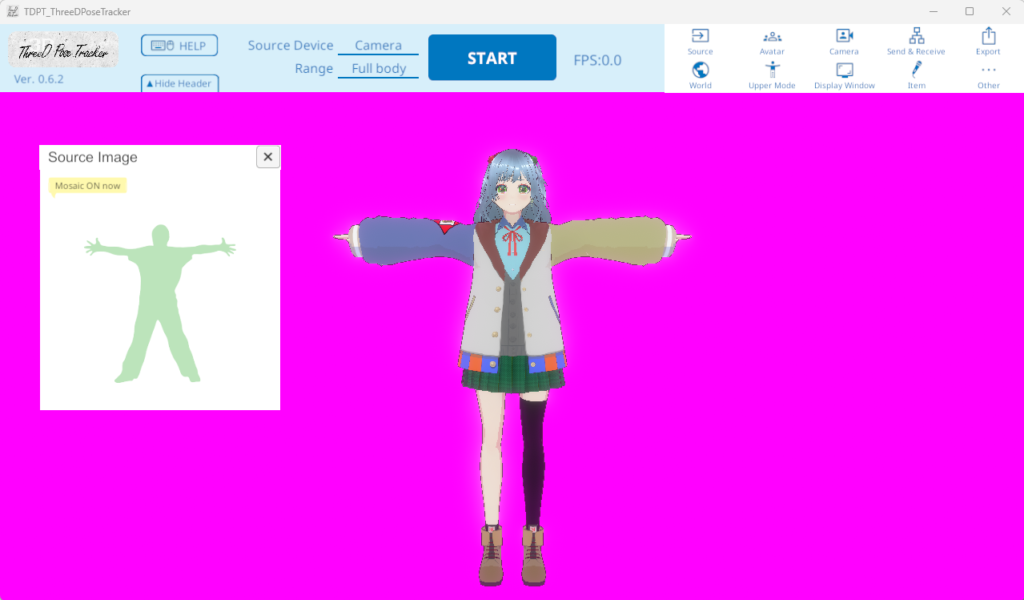Click the Ver. 0.6.2 version text
The image size is (1024, 600).
coord(39,79)
